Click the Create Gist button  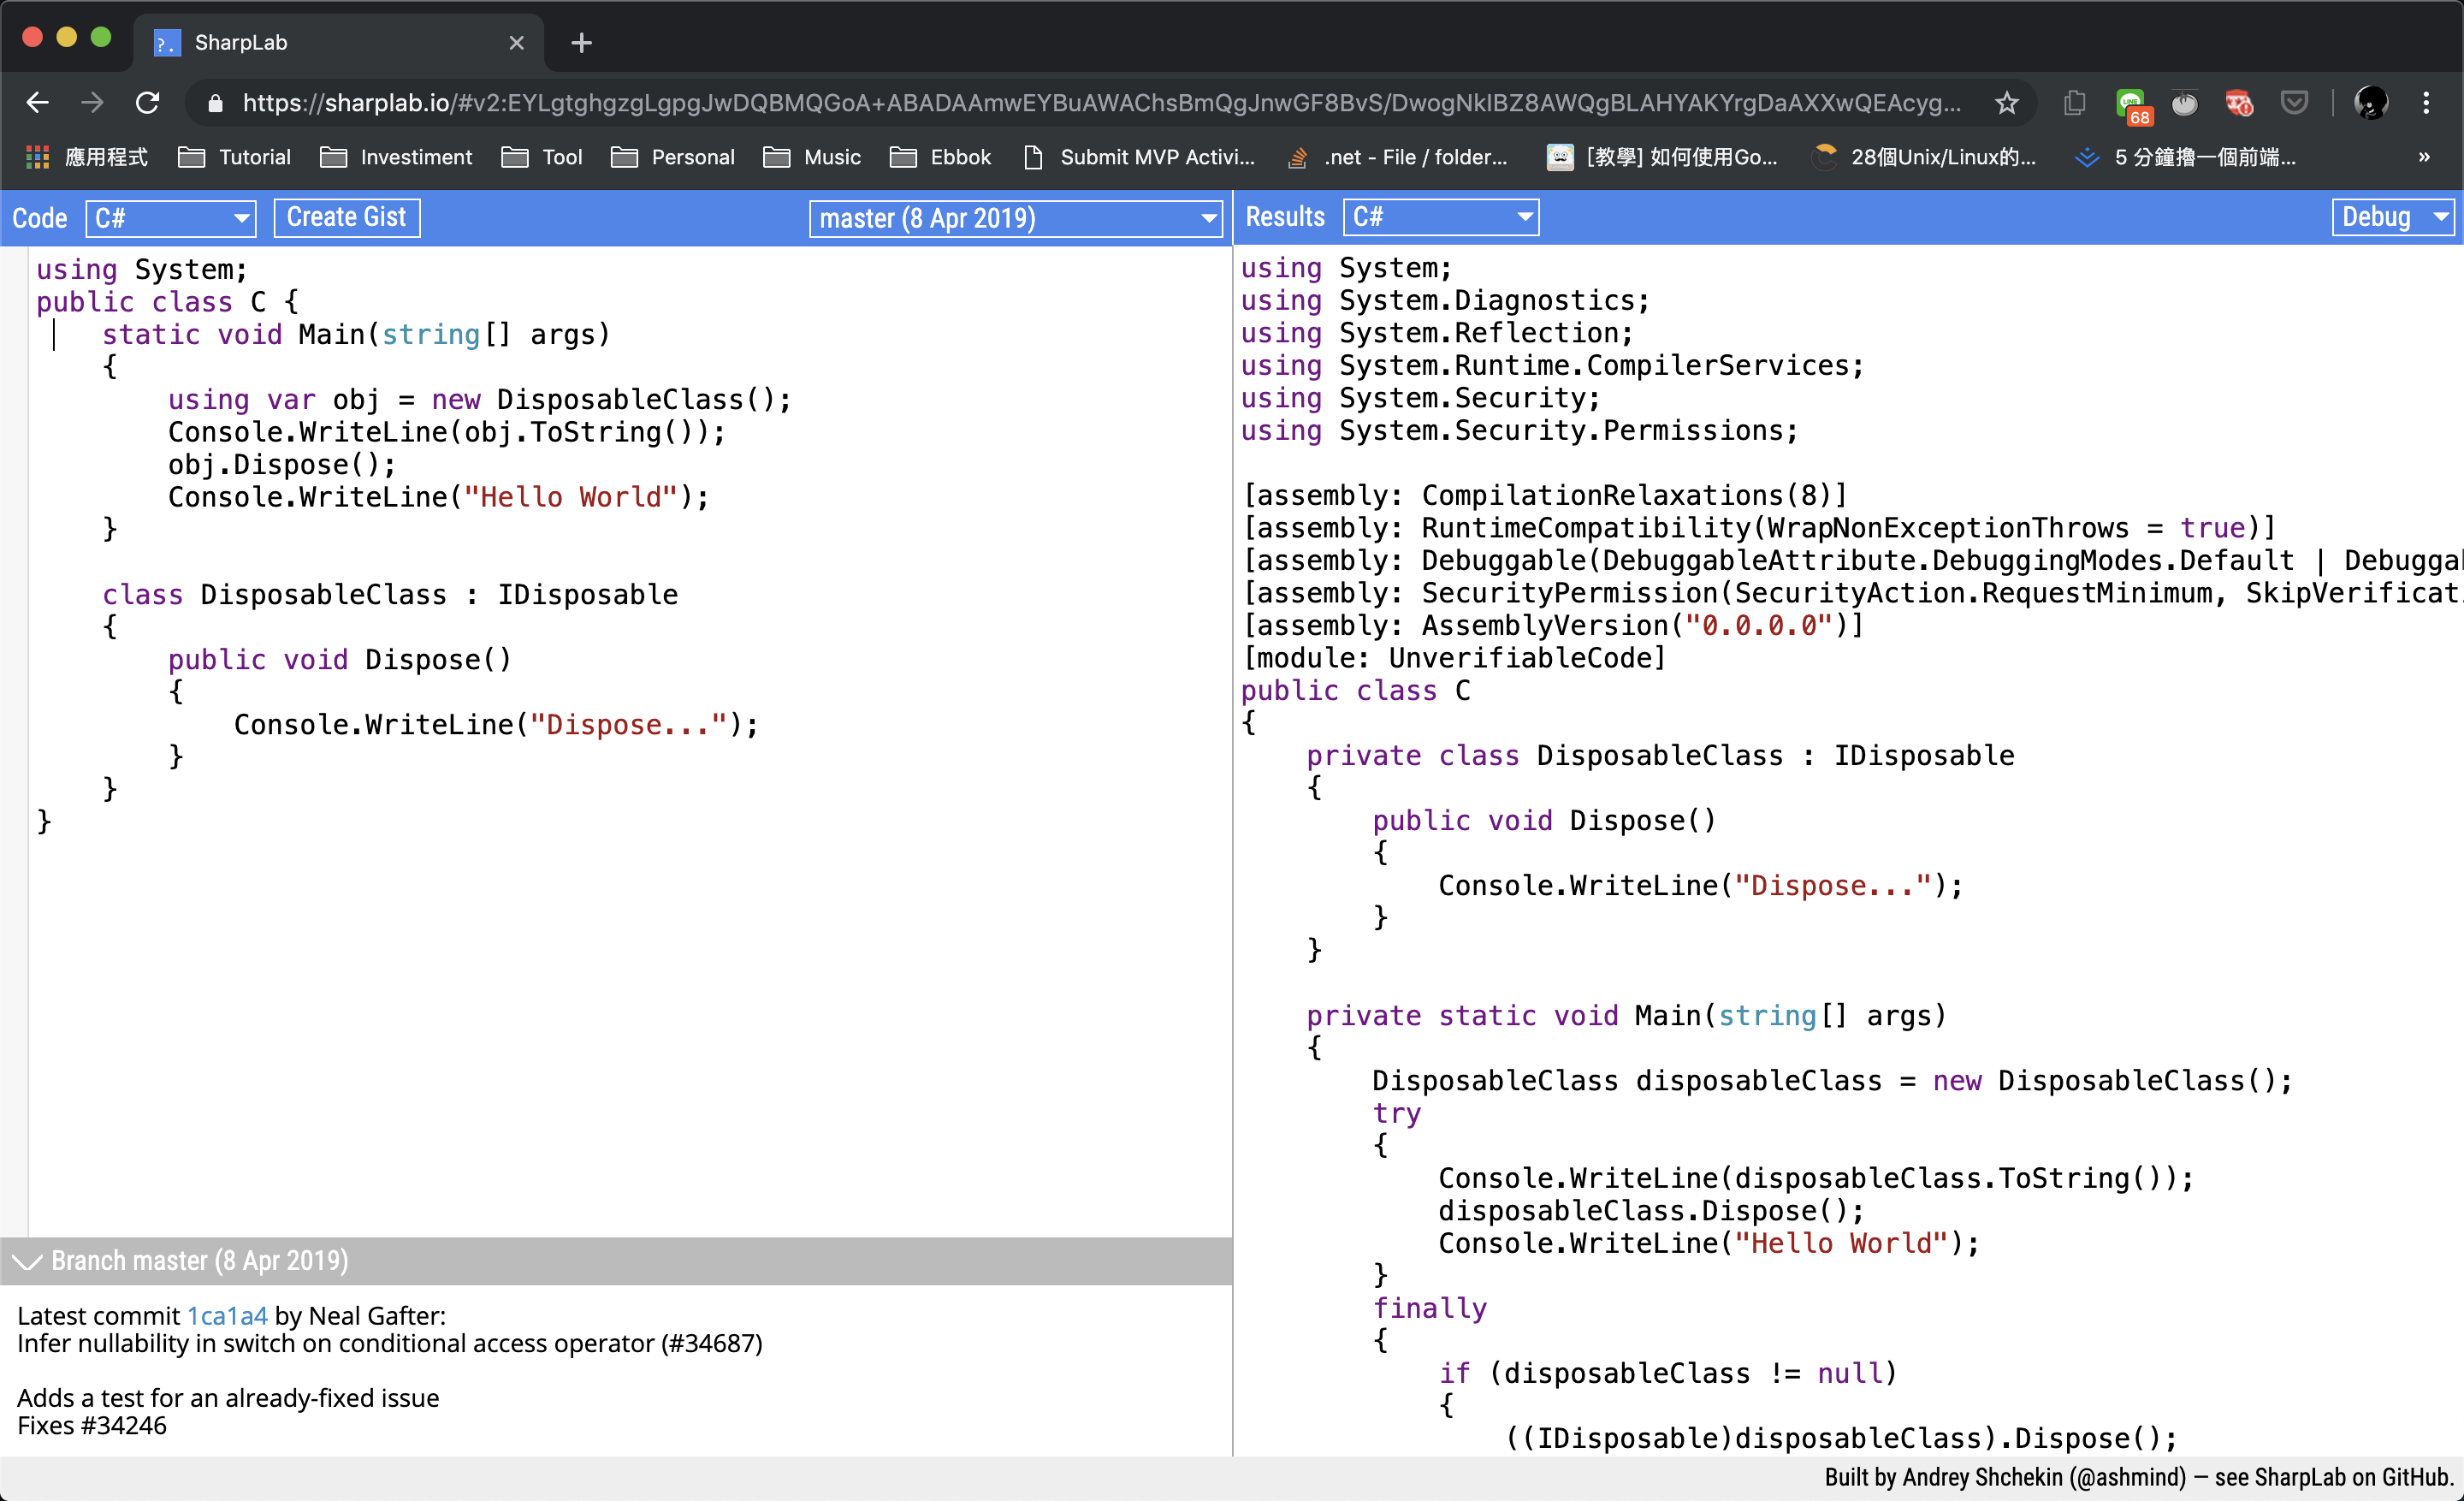[346, 217]
